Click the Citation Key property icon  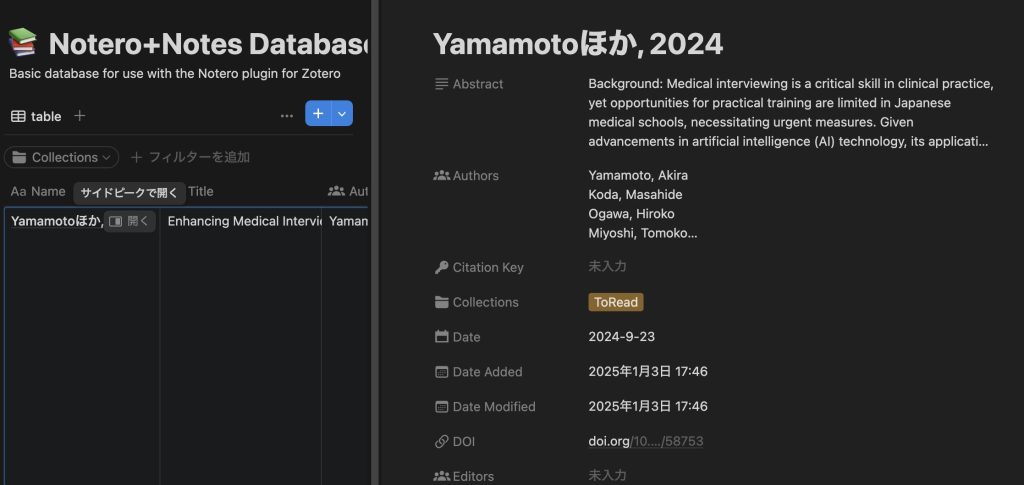coord(441,268)
